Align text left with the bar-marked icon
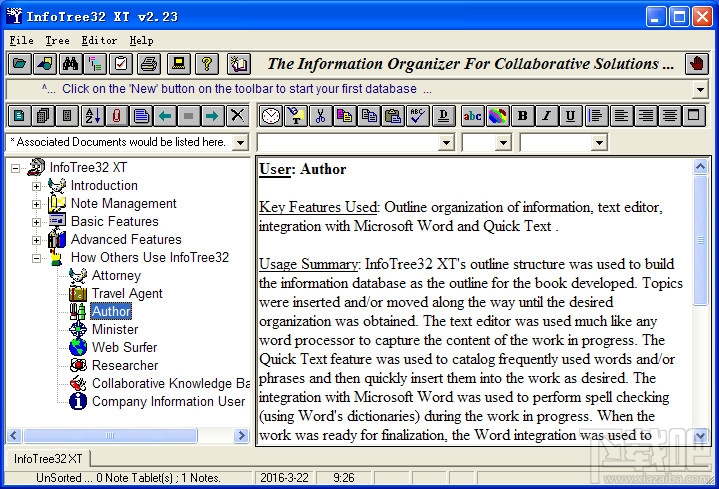Screen dimensions: 719x489 pos(596,116)
